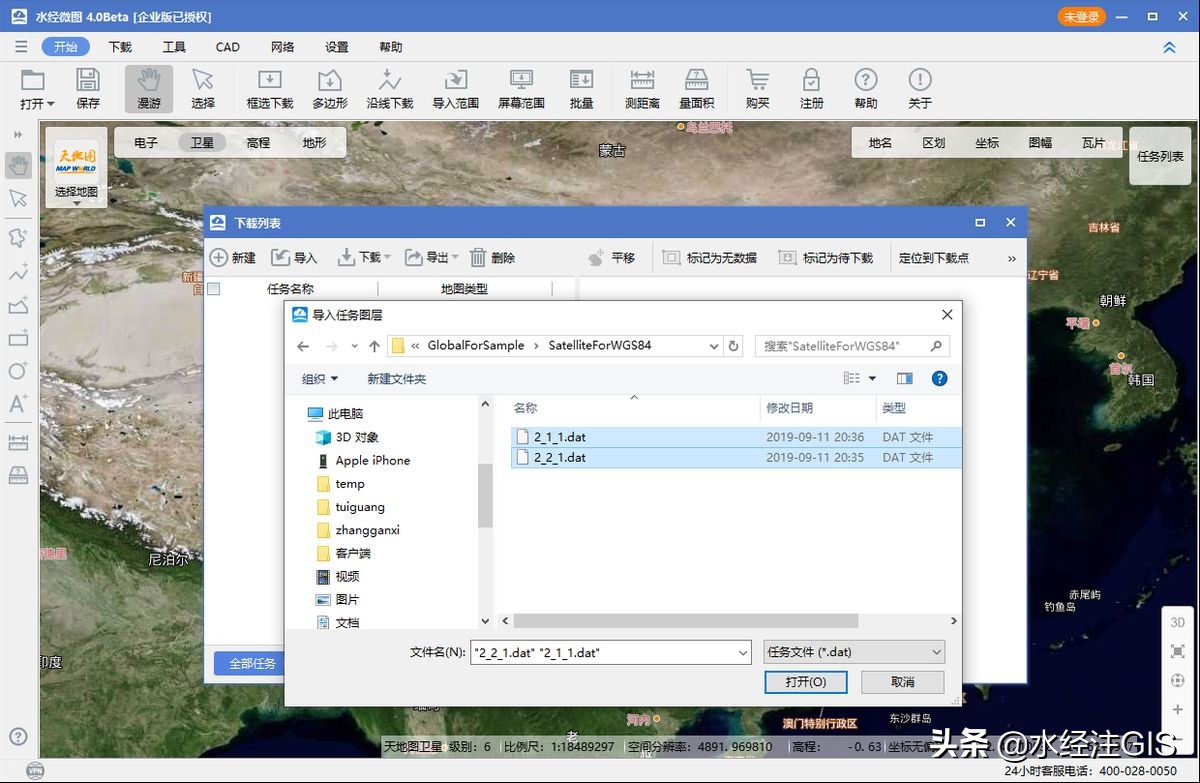Click the 多边形 polygon download icon
Screen dimensions: 1200x783
[x=329, y=89]
